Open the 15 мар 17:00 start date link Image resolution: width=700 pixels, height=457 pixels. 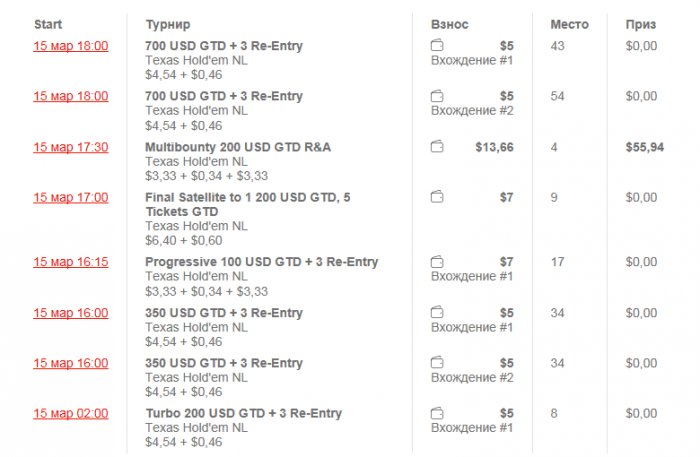70,197
